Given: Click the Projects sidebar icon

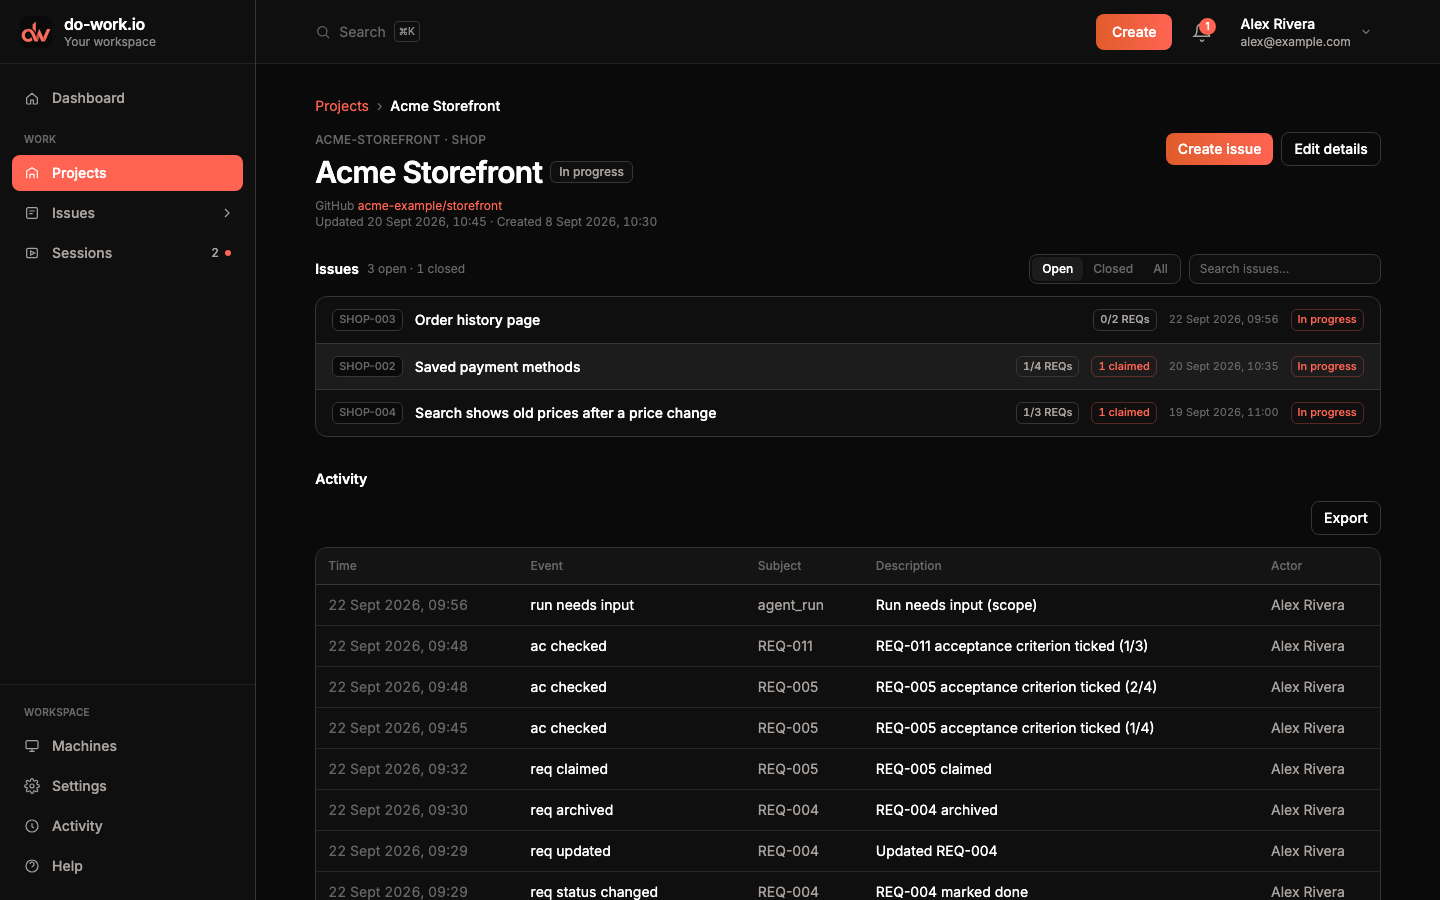Looking at the screenshot, I should click(32, 173).
